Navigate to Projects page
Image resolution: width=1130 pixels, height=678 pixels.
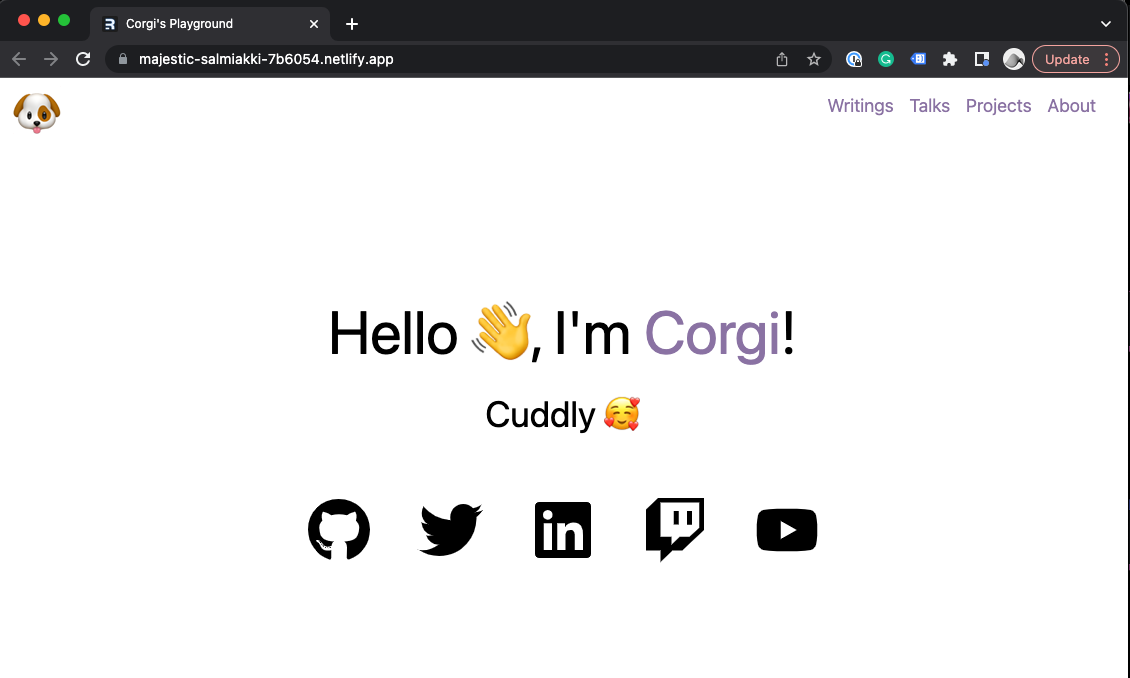pyautogui.click(x=998, y=106)
